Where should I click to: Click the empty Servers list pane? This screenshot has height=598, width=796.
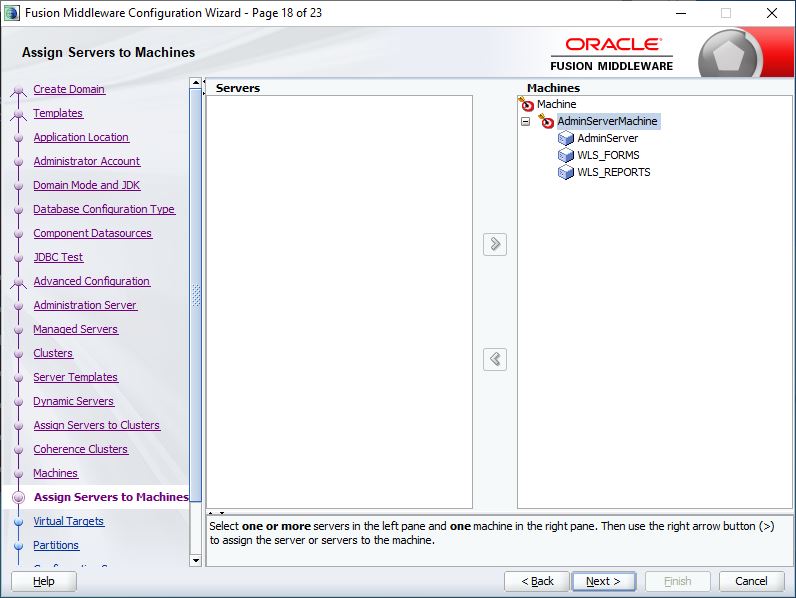coord(339,302)
